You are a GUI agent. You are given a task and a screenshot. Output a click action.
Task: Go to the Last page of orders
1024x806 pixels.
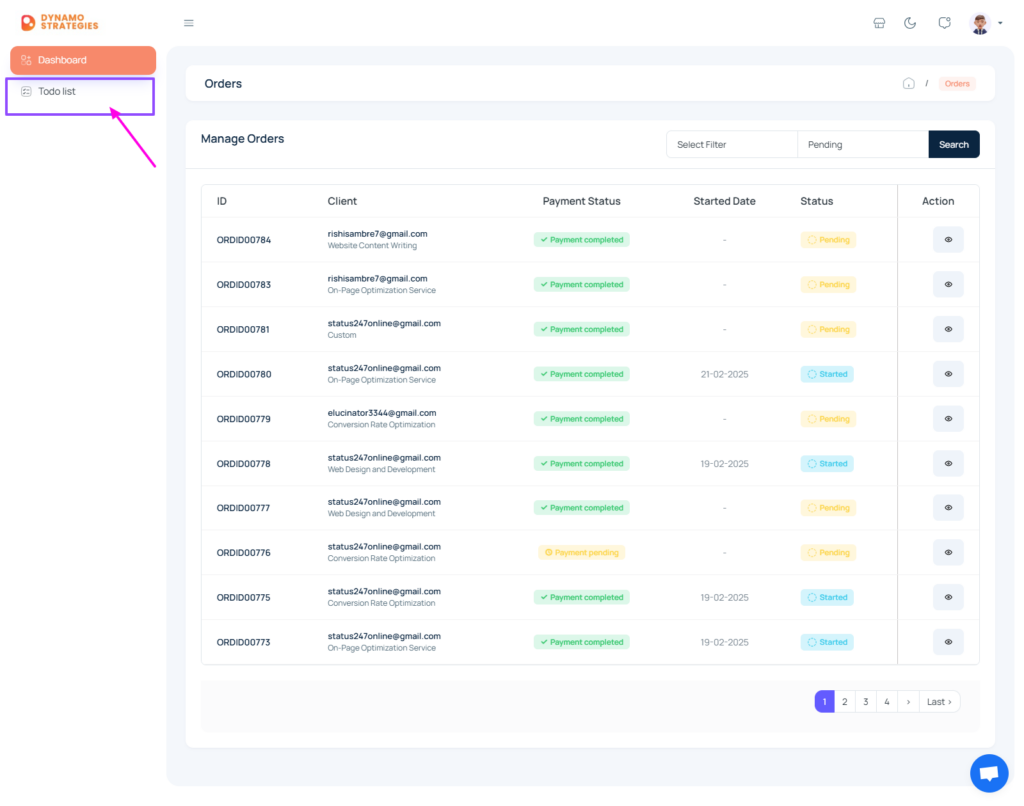[x=938, y=701]
